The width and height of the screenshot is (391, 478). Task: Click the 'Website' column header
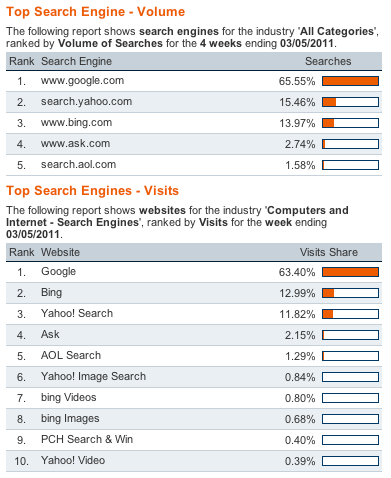point(60,252)
